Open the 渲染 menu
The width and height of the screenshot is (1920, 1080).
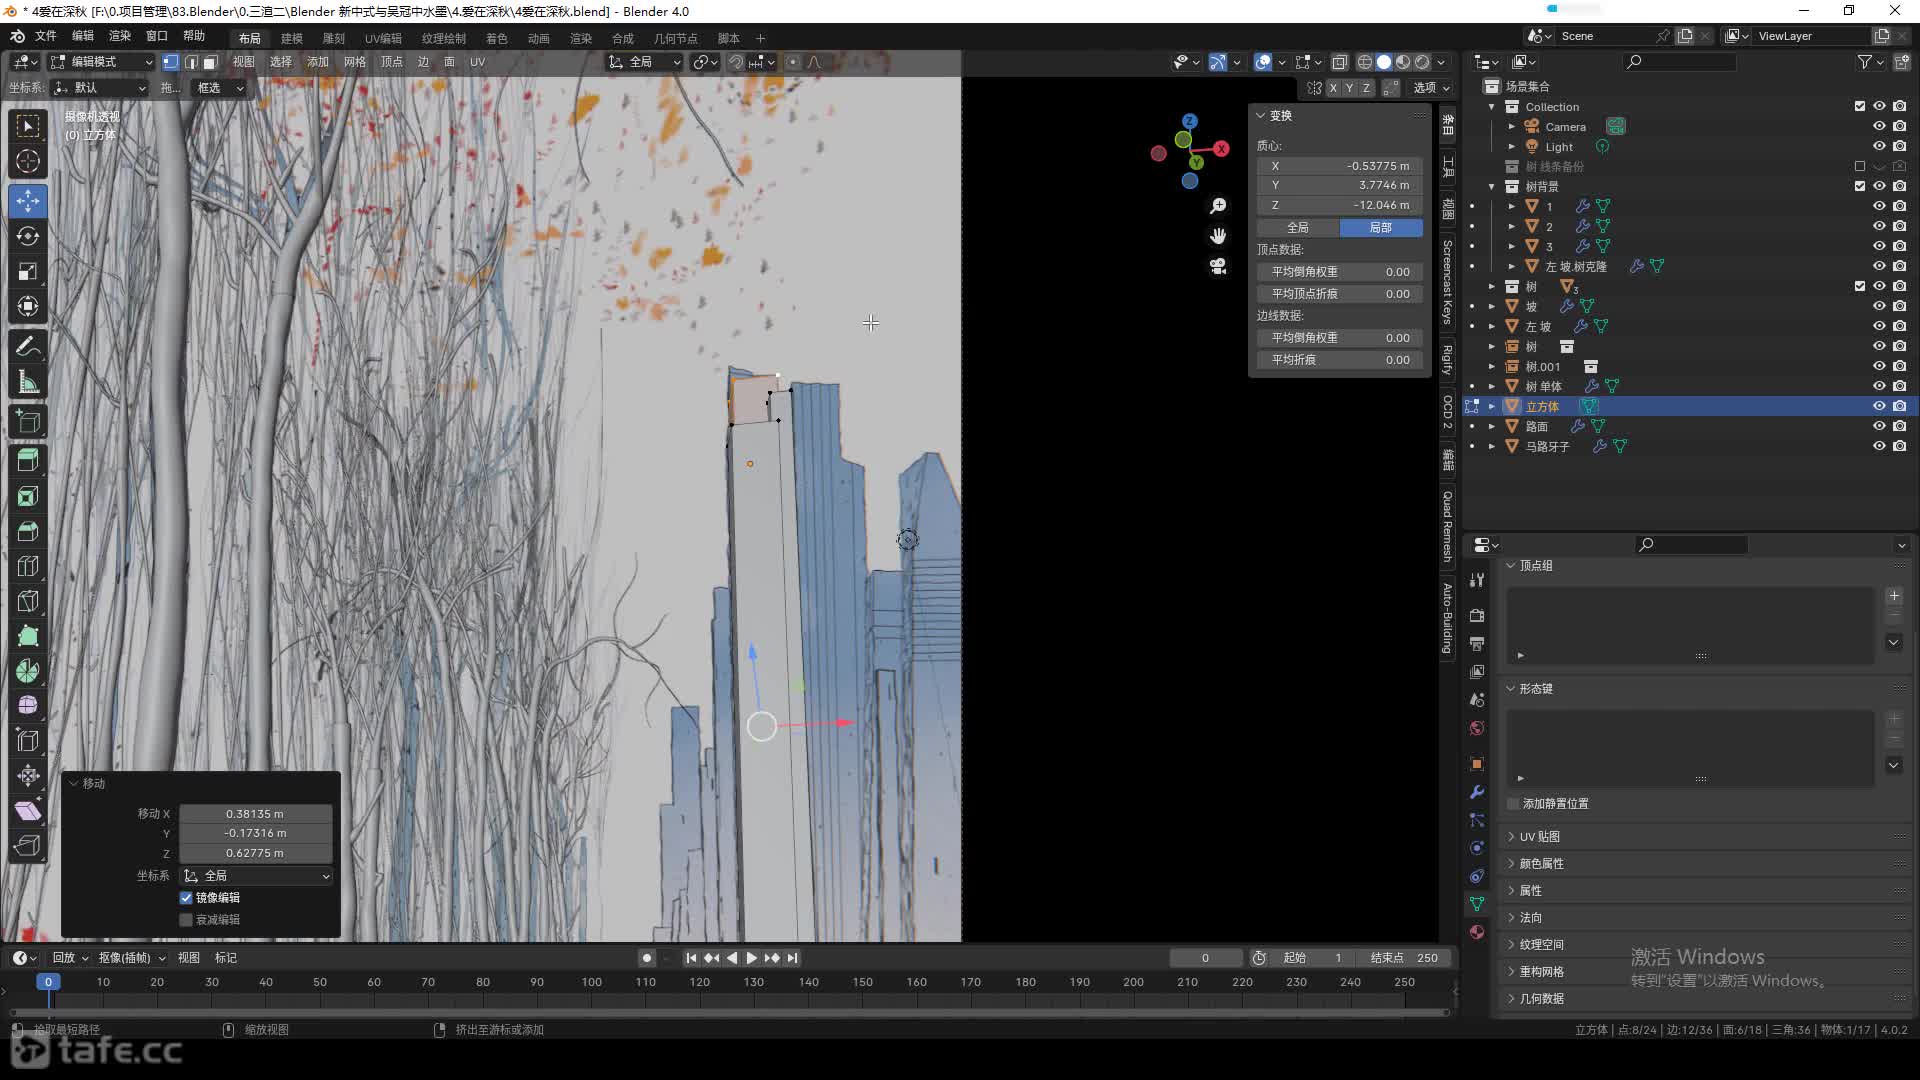pos(120,36)
